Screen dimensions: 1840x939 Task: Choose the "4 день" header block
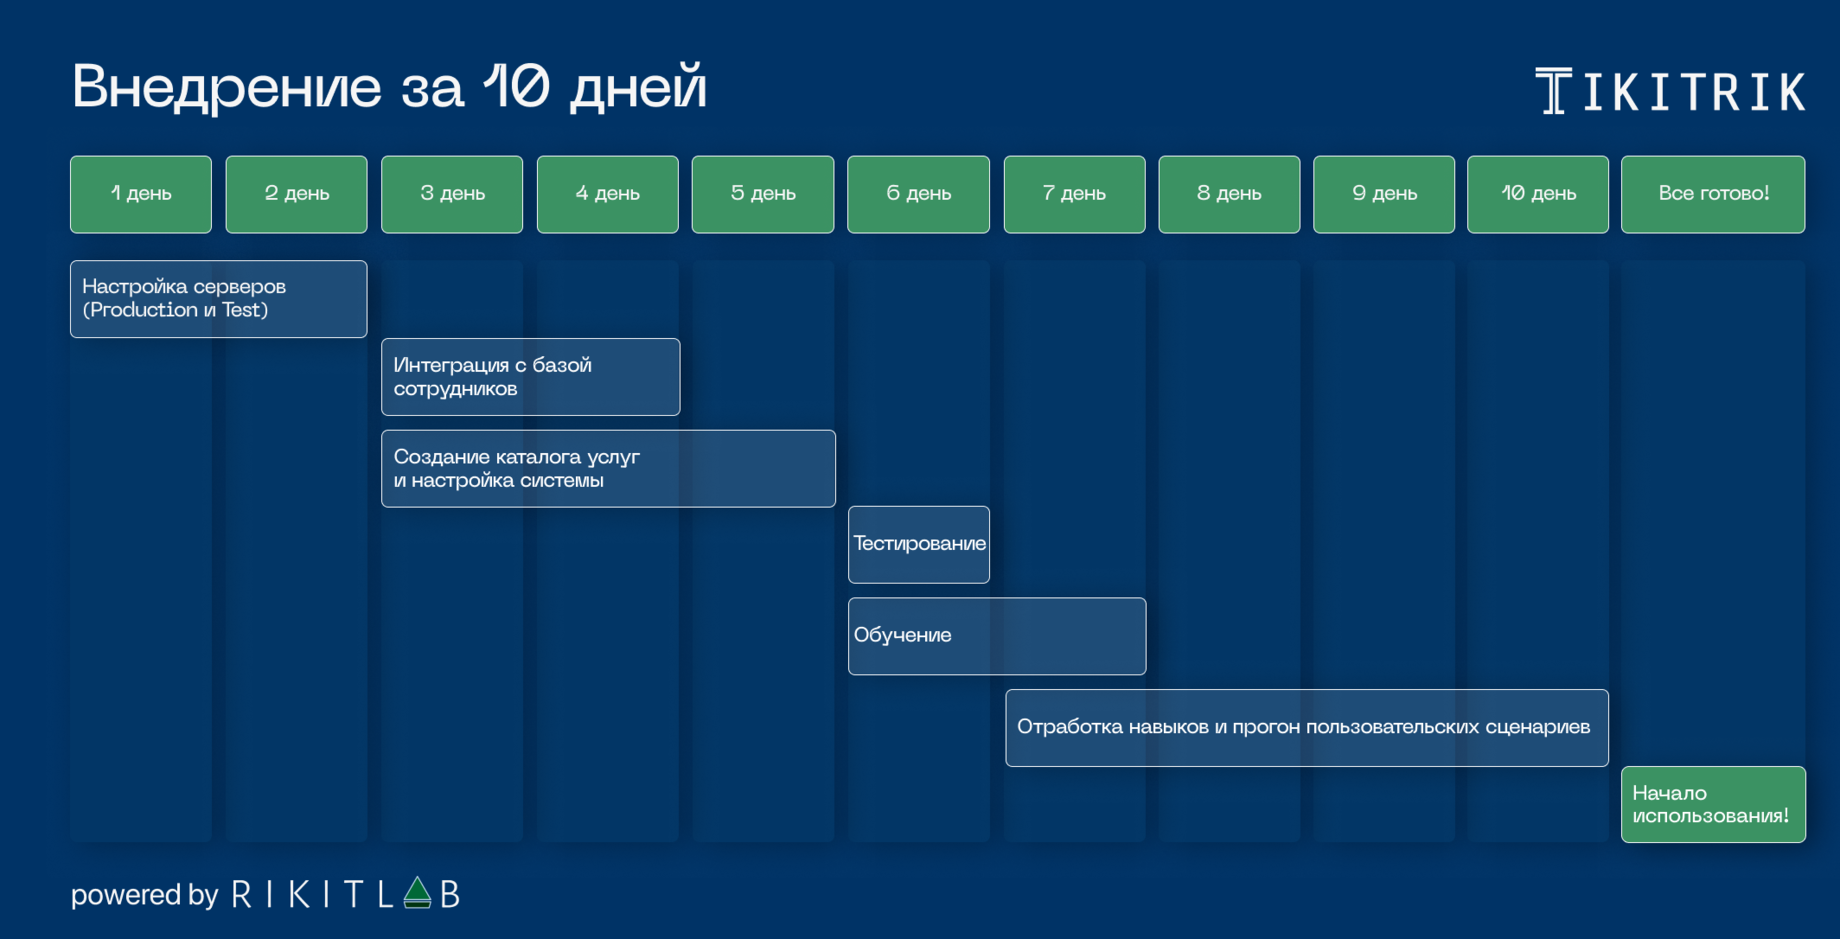tap(607, 194)
